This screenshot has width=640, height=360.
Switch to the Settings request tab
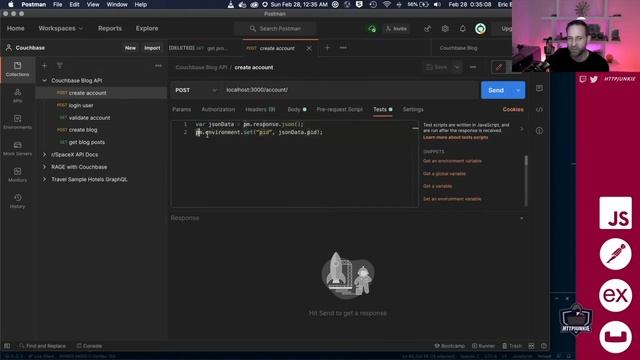(413, 109)
